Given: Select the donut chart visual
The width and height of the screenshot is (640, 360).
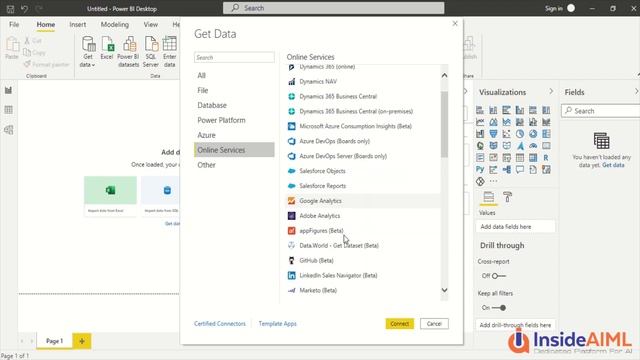Looking at the screenshot, I should tap(533, 134).
